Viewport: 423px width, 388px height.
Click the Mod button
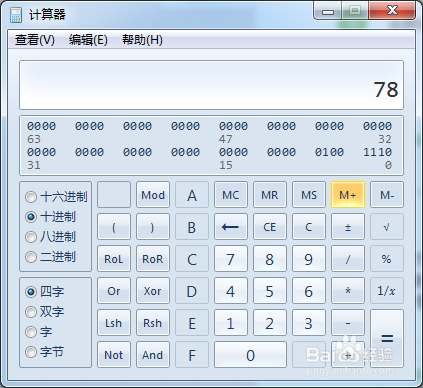[153, 195]
